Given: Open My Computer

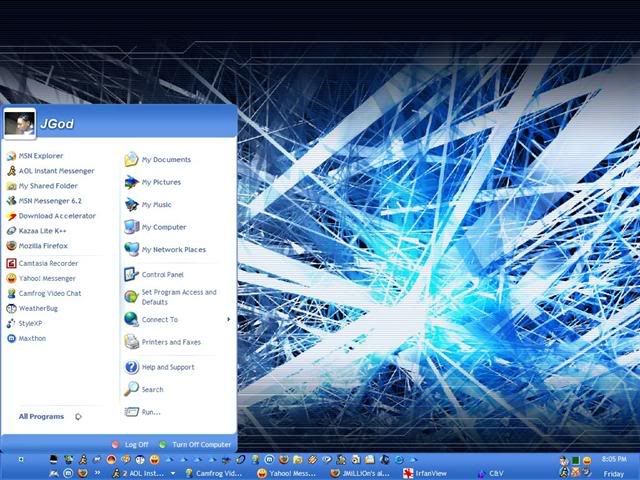Looking at the screenshot, I should point(156,227).
